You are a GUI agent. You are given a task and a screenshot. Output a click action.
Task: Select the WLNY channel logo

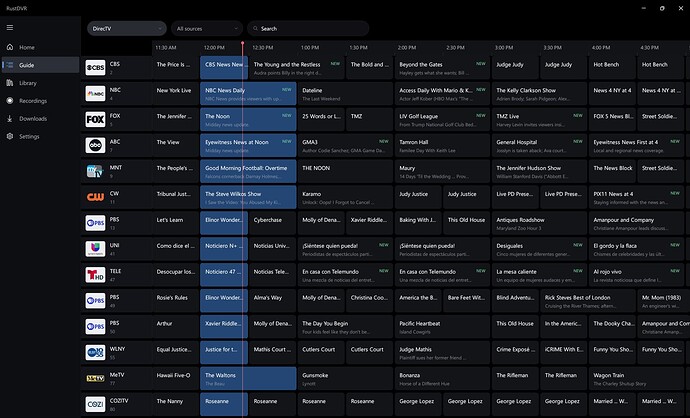click(x=95, y=352)
